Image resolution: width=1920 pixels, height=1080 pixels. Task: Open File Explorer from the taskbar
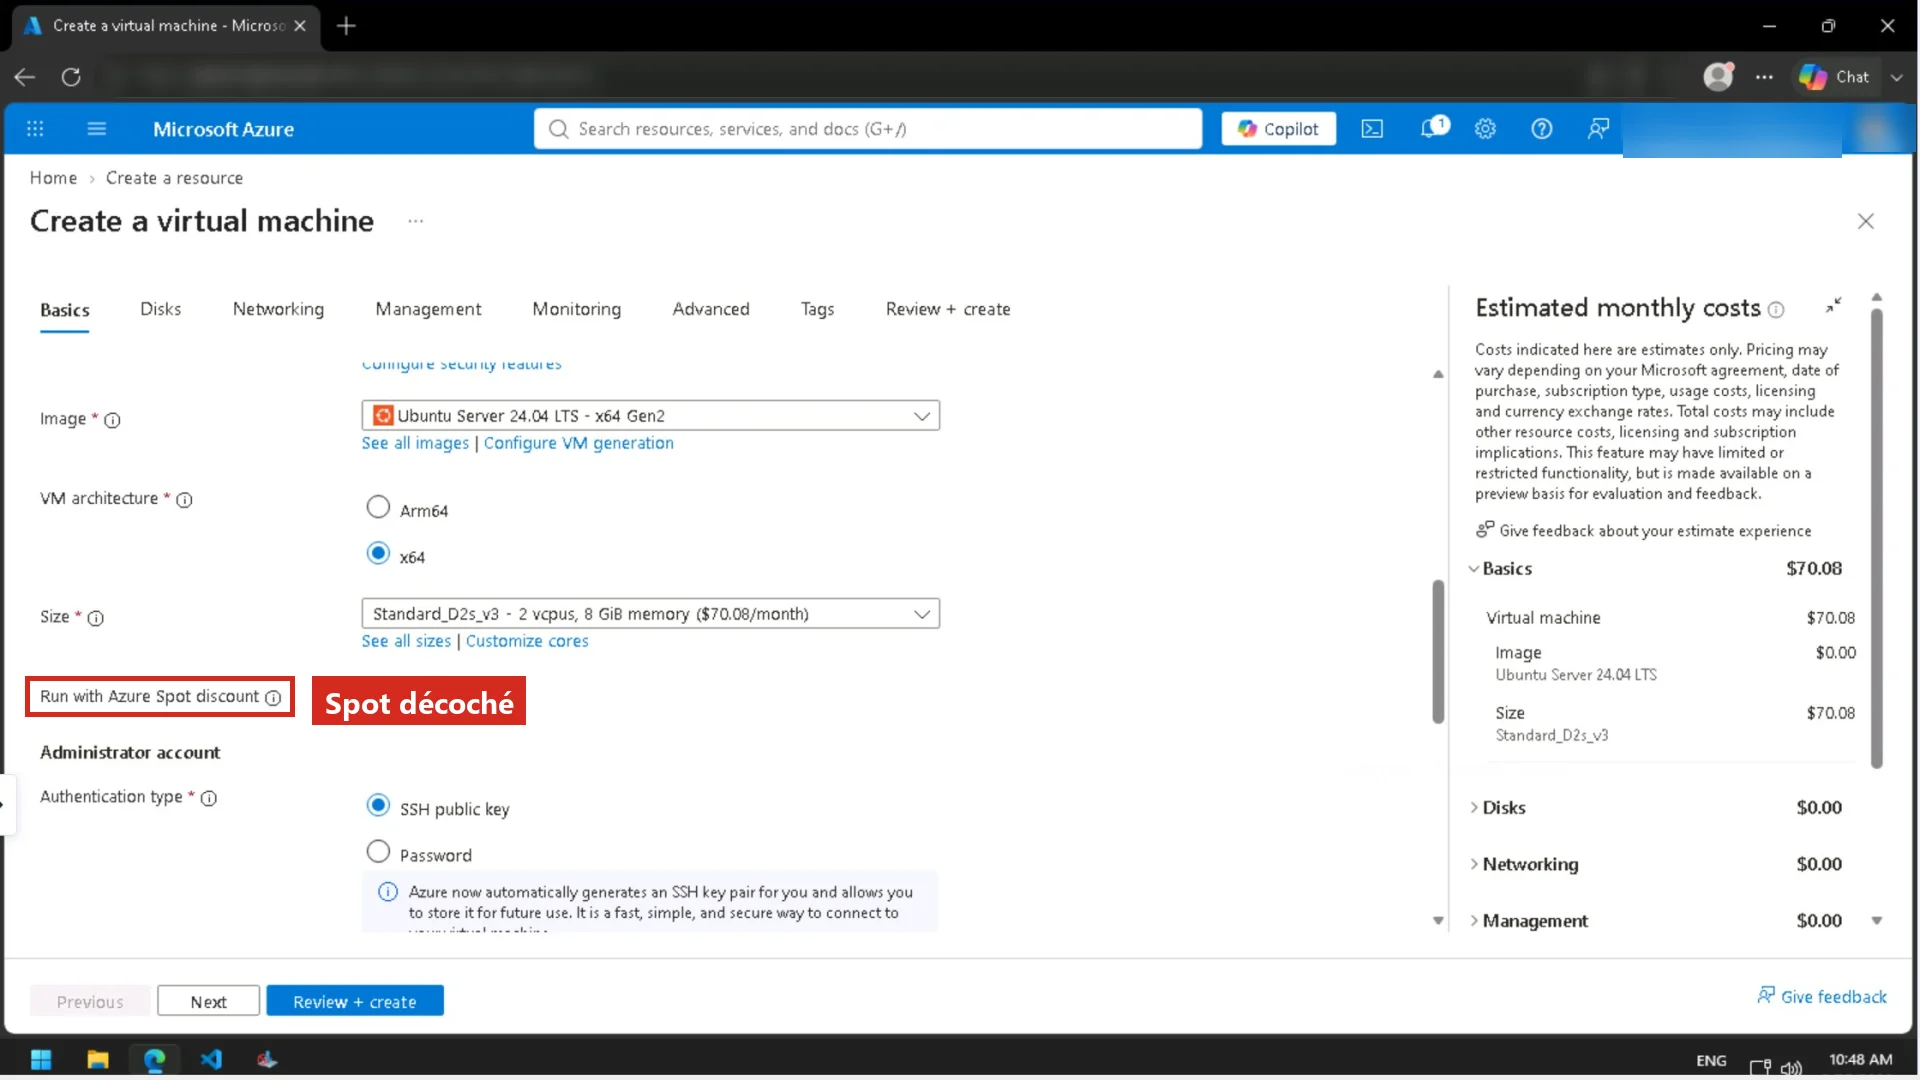[x=97, y=1060]
